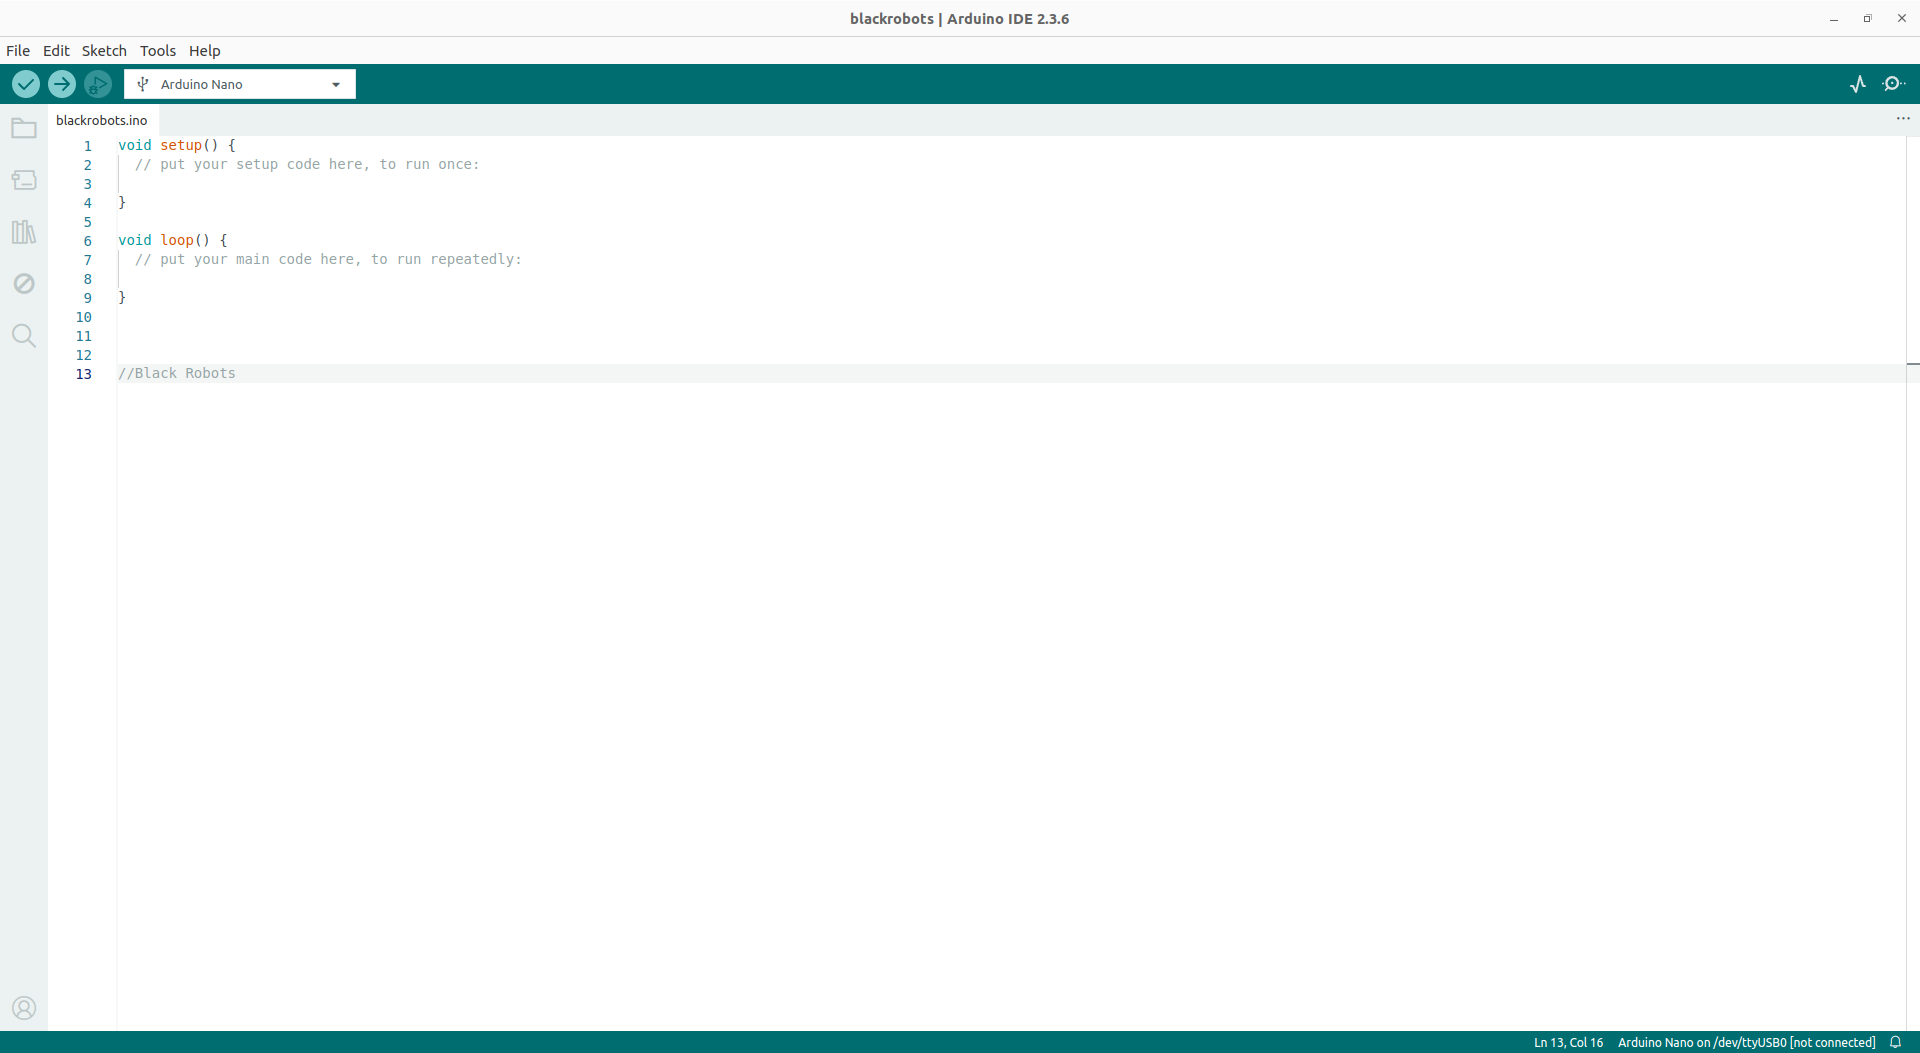Click the Arduino Nano port status text
This screenshot has height=1053, width=1920.
[x=1746, y=1042]
